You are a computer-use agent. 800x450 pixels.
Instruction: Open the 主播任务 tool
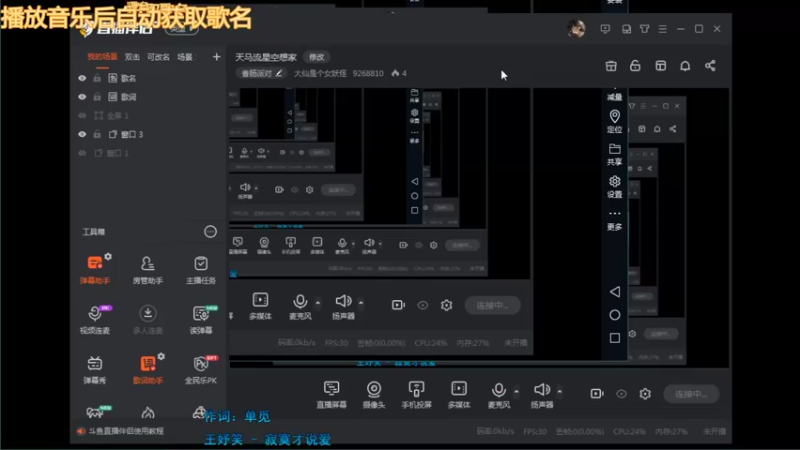(x=201, y=269)
